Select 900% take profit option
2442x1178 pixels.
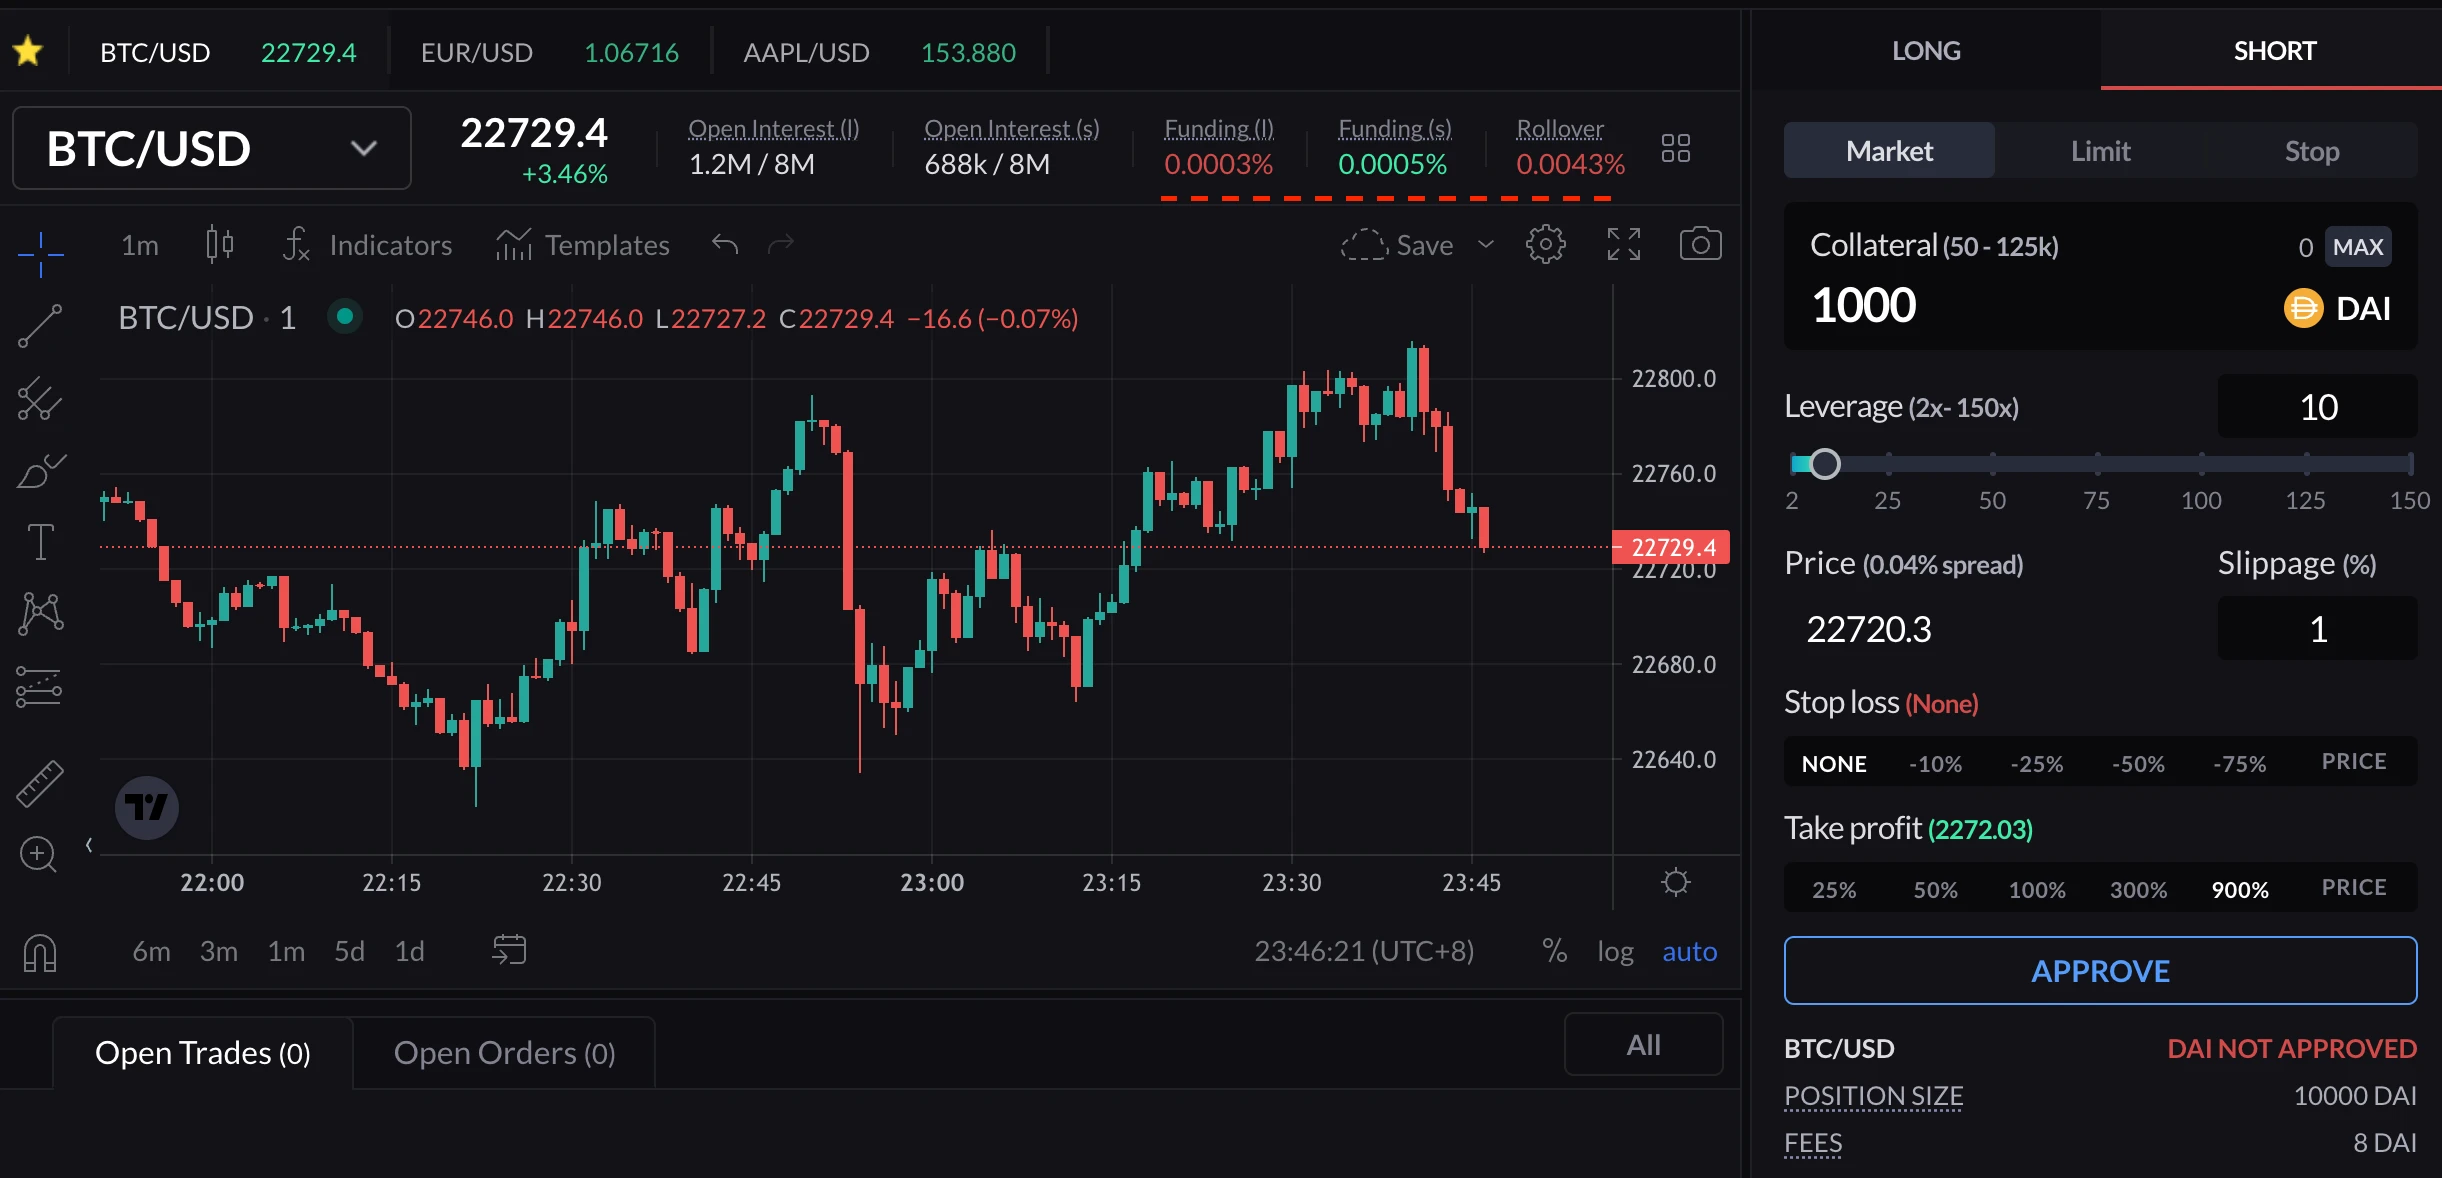(x=2240, y=888)
